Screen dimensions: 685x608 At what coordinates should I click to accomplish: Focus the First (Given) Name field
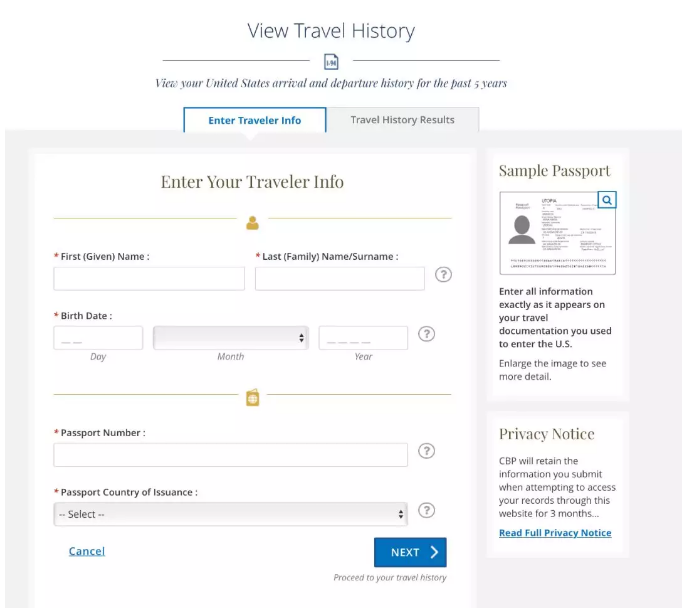(149, 278)
